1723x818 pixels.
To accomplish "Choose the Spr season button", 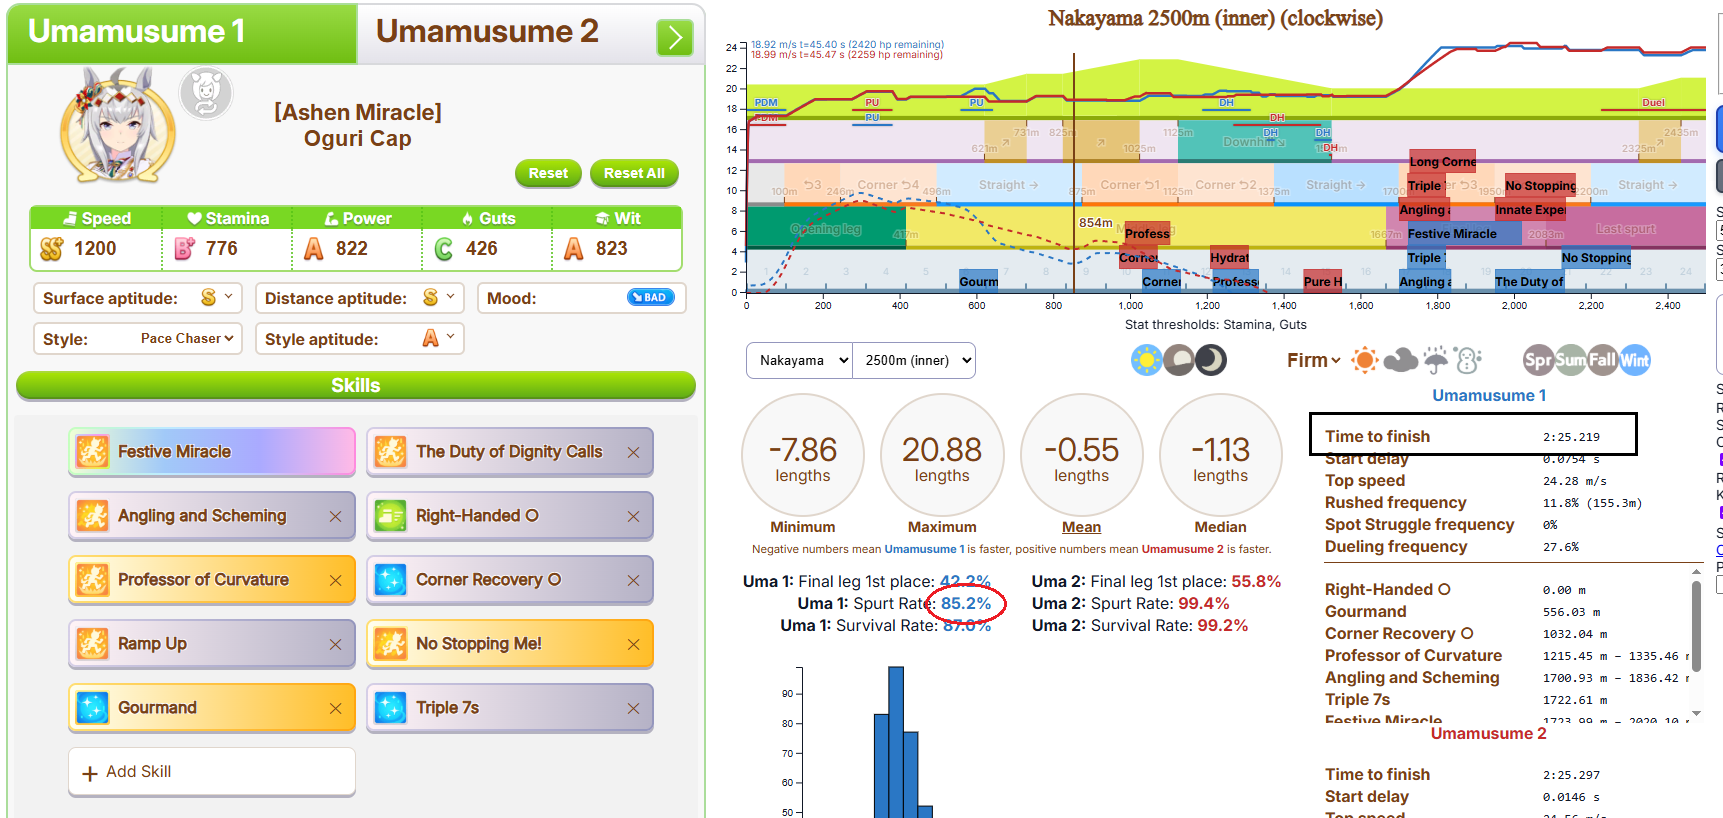I will pyautogui.click(x=1538, y=360).
